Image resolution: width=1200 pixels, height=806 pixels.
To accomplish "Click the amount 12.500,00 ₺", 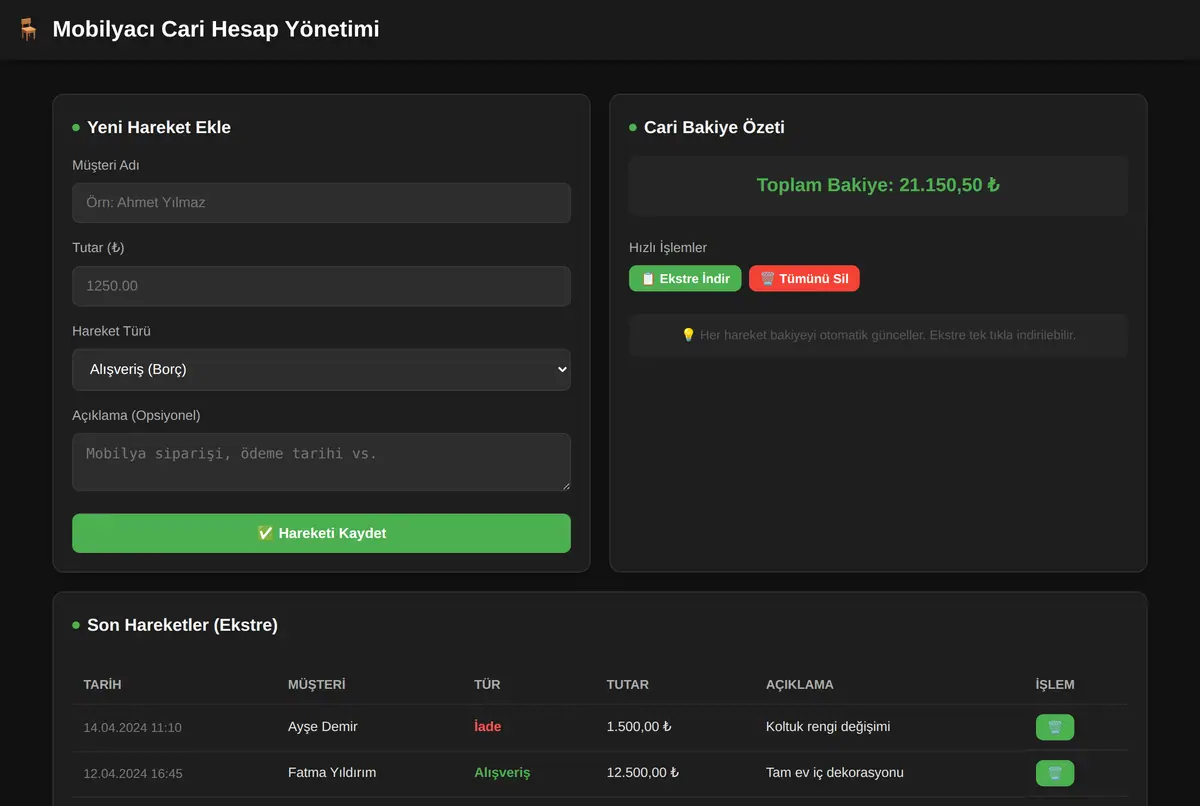I will pyautogui.click(x=642, y=773).
